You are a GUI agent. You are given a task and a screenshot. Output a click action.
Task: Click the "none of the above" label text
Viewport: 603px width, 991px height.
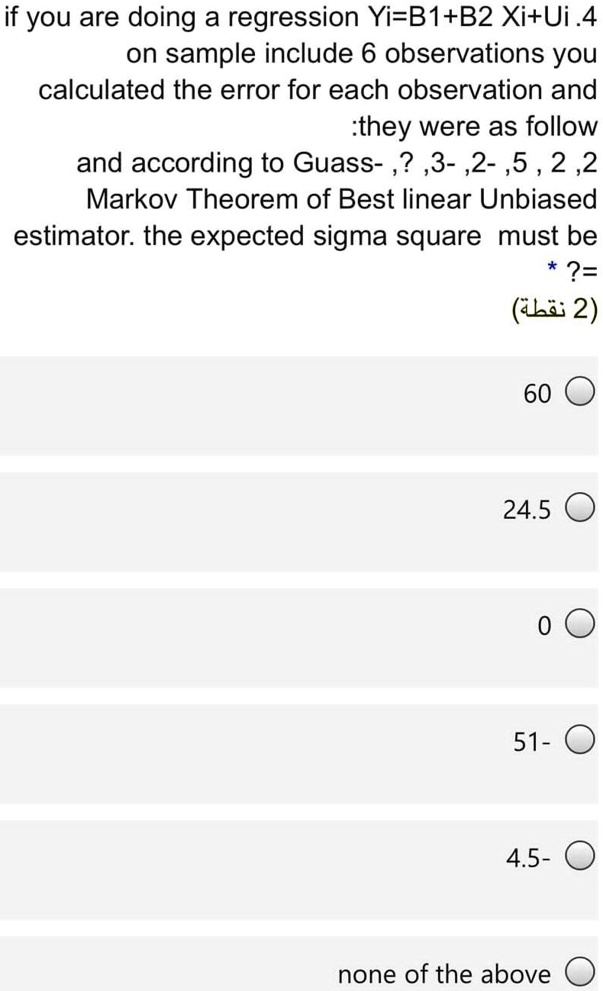(444, 973)
